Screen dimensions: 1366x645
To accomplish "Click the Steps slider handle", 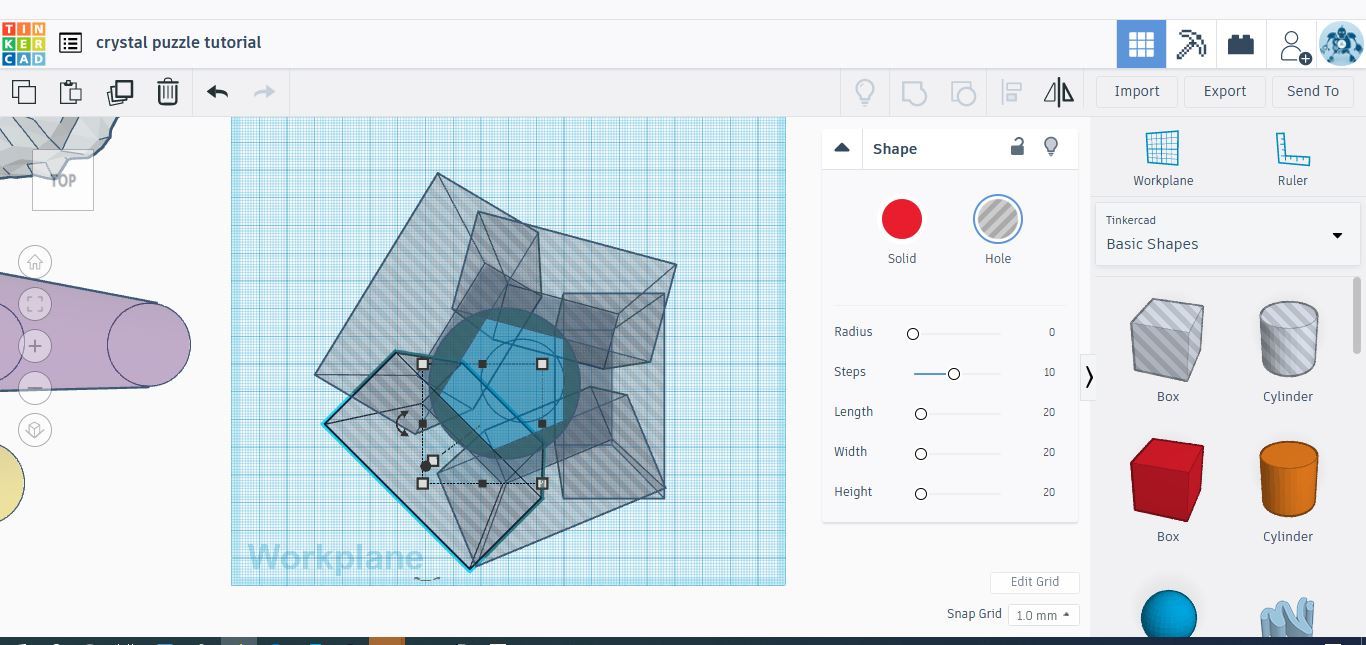I will tap(954, 373).
